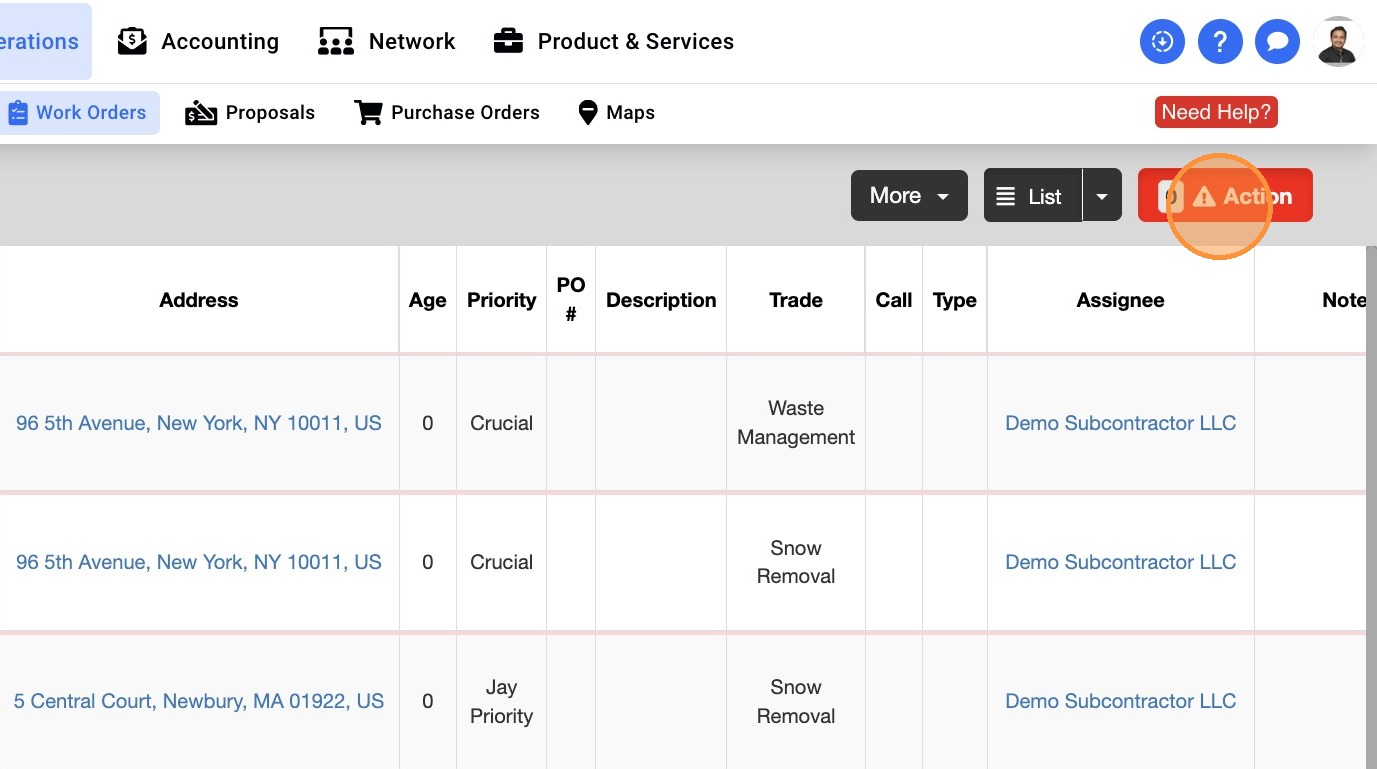
Task: Click the blue question mark help icon
Action: (1220, 42)
